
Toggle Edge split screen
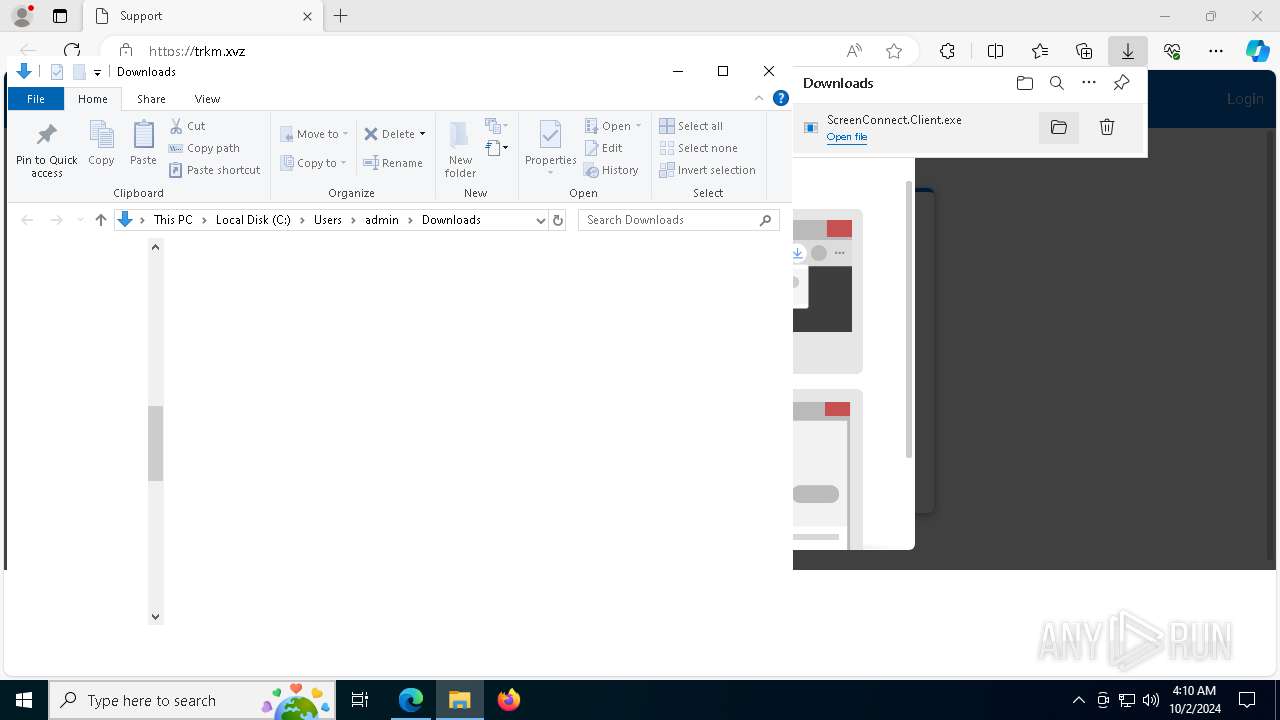pos(995,51)
